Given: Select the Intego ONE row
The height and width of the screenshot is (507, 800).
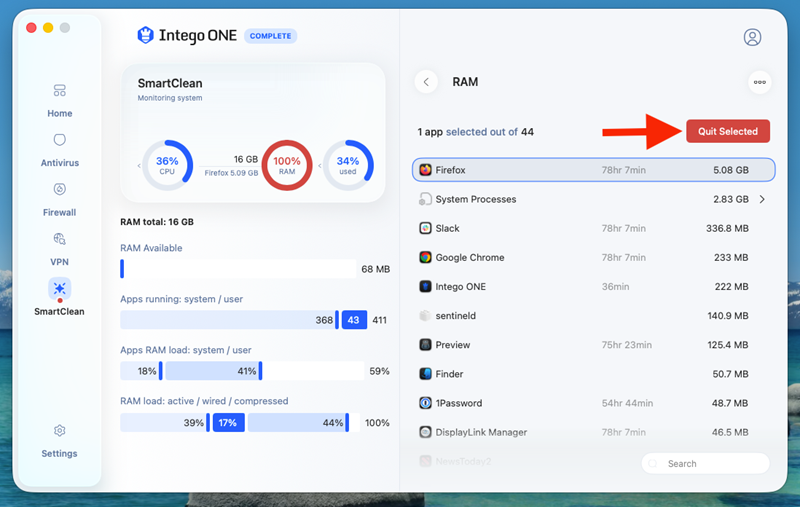Looking at the screenshot, I should tap(593, 286).
